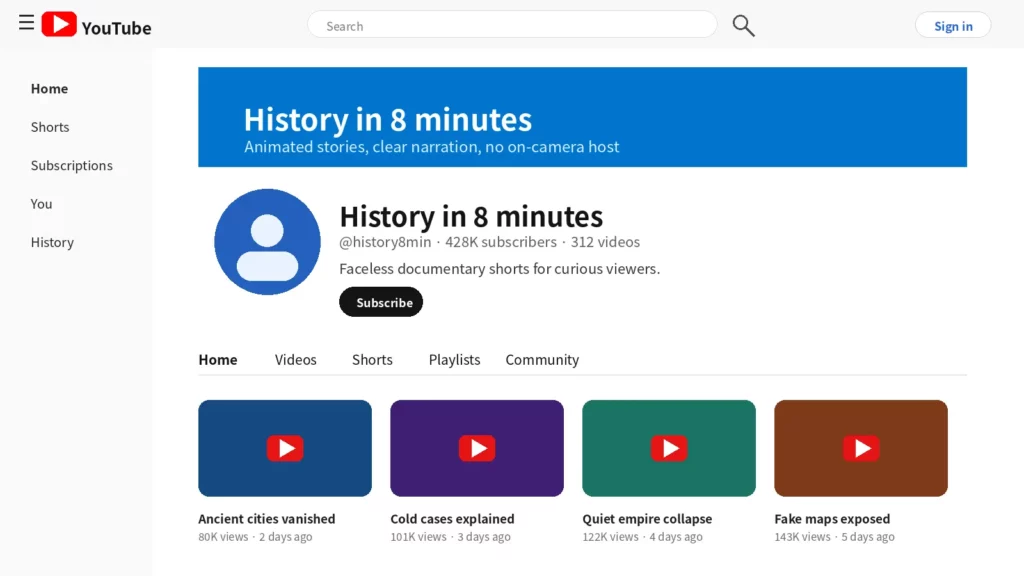The width and height of the screenshot is (1024, 576).
Task: Click the blue channel banner image
Action: point(583,117)
